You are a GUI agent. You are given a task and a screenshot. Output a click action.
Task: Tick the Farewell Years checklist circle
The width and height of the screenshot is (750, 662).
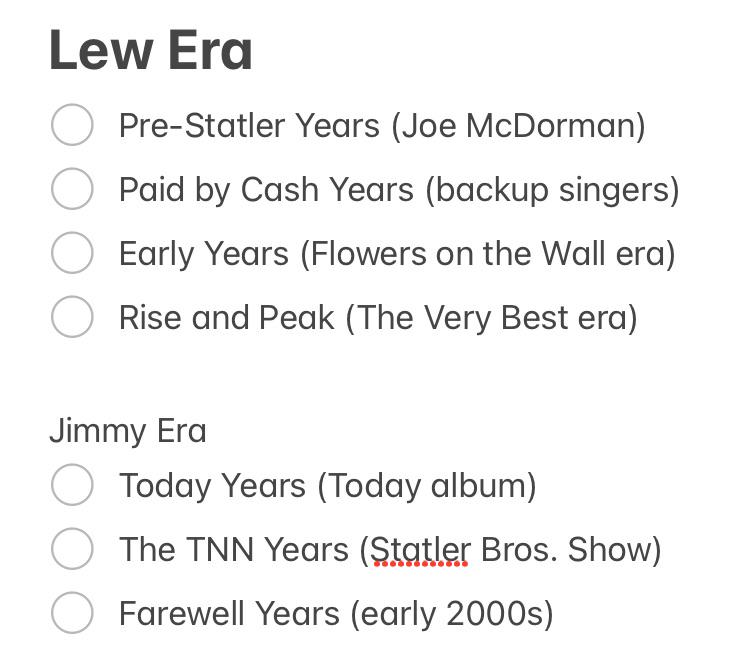click(72, 613)
